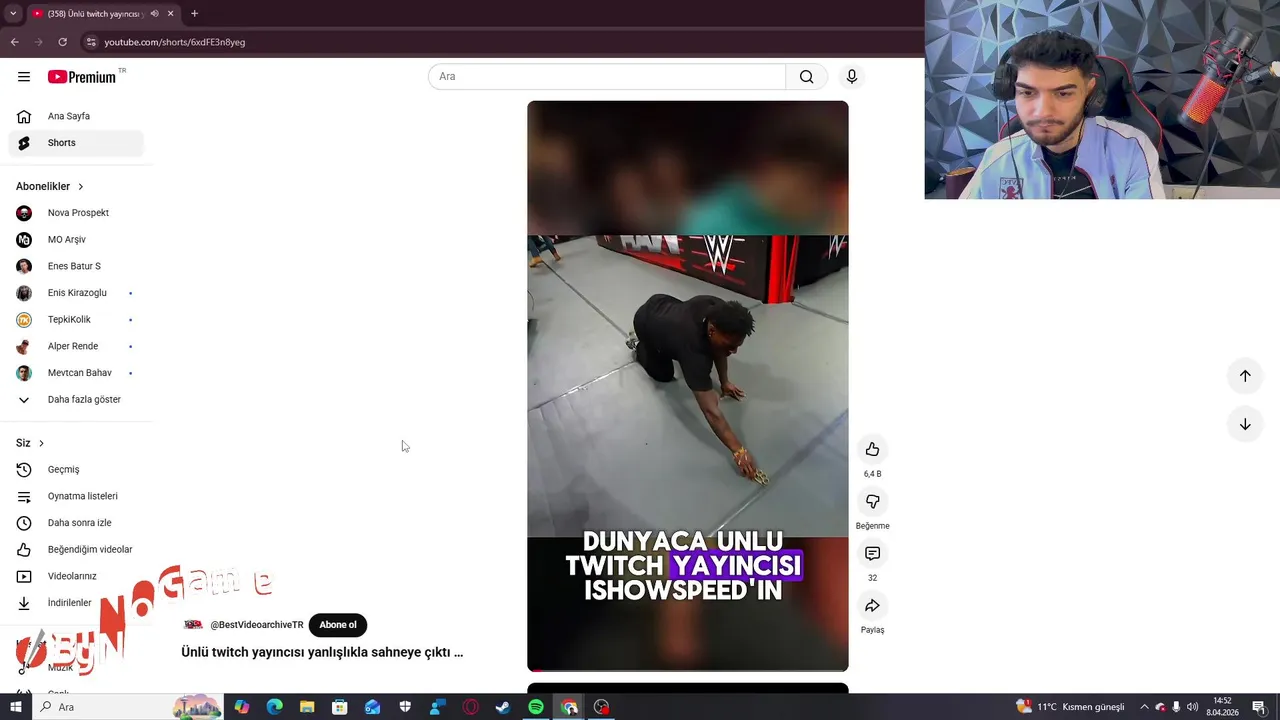Screen dimensions: 1280x720
Task: Open Spotify from the taskbar
Action: (536, 707)
